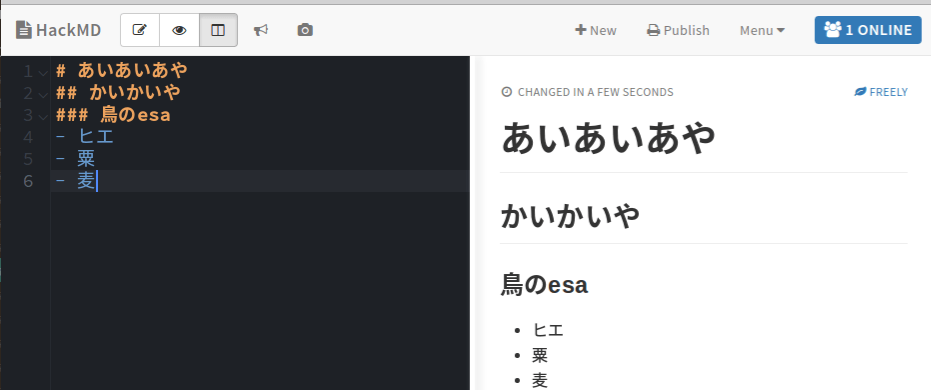
Task: Click preview heading かいかいや
Action: (571, 215)
